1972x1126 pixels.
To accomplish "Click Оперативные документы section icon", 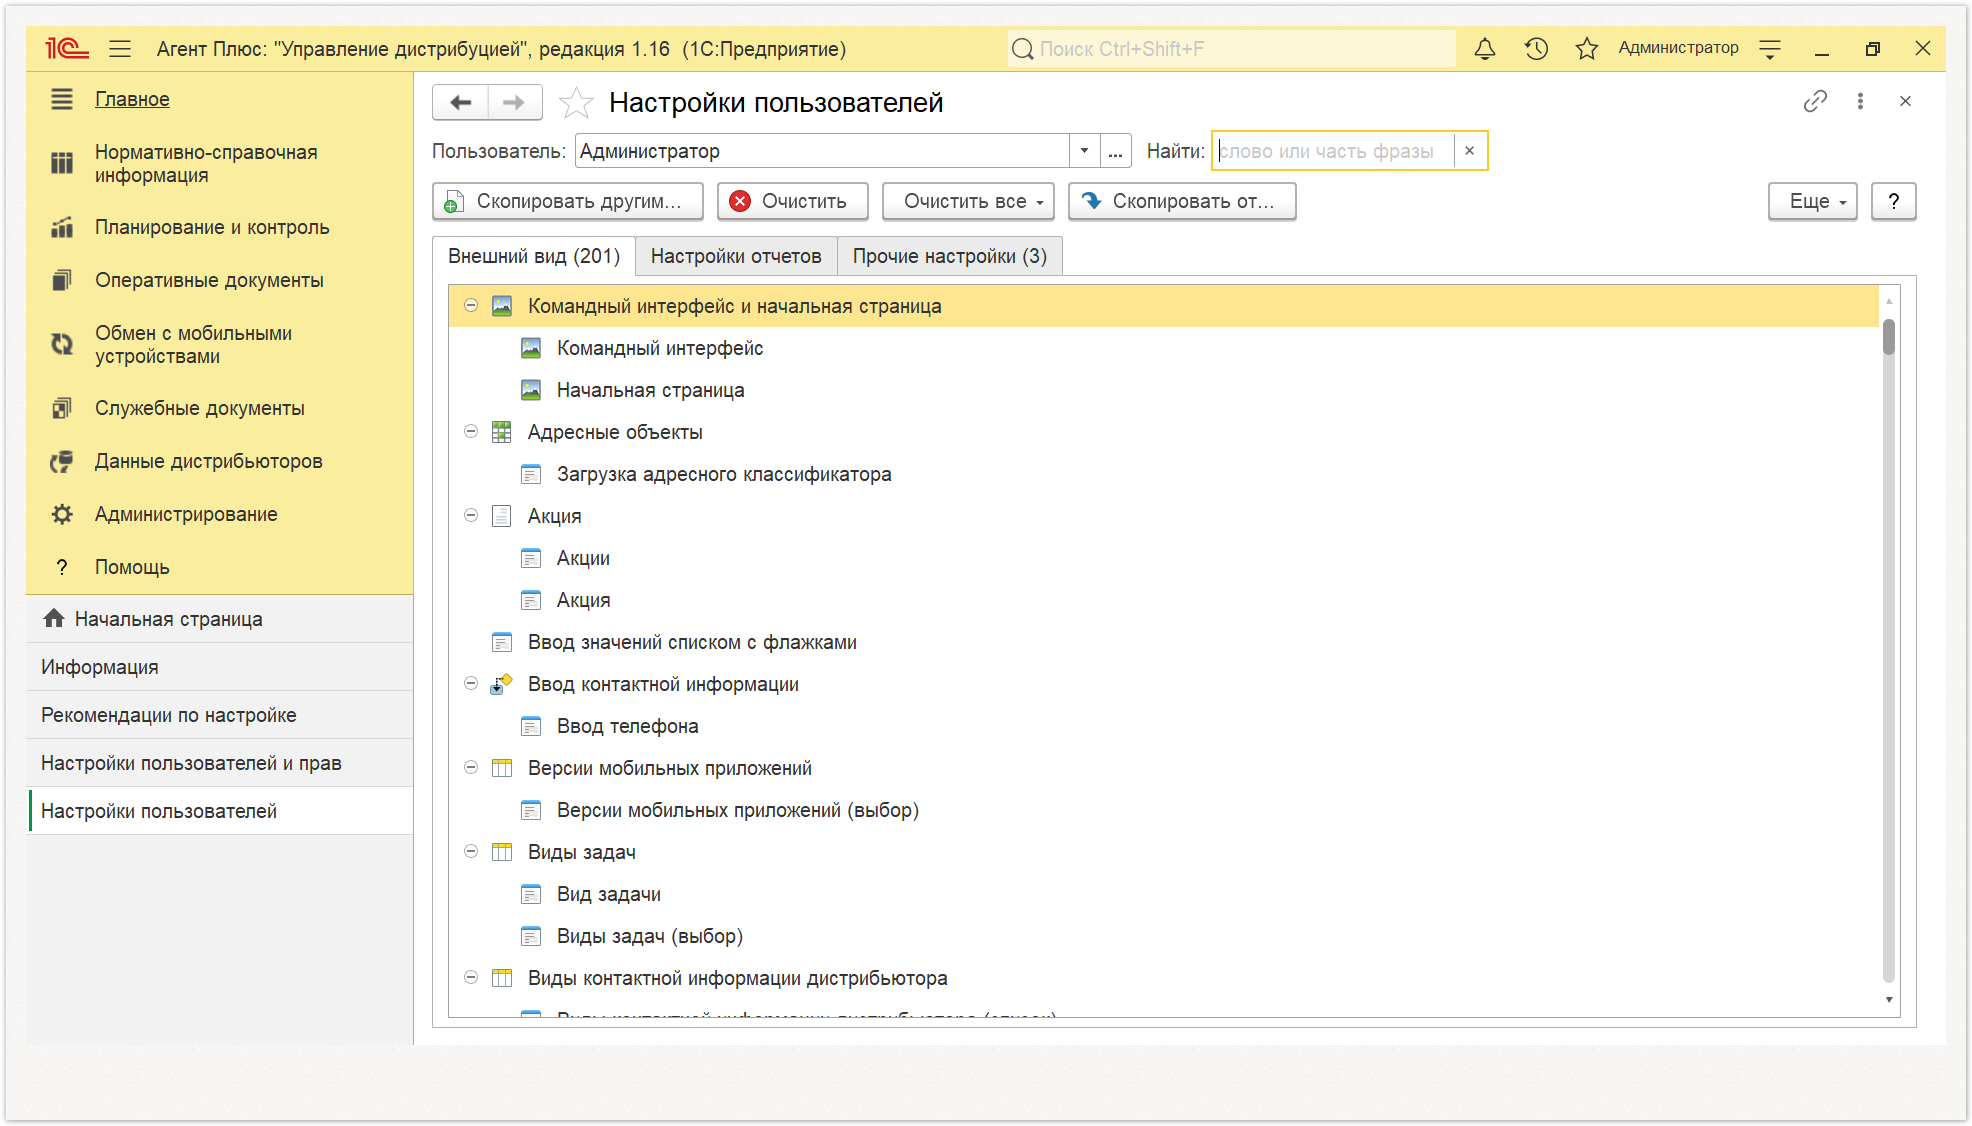I will point(62,280).
